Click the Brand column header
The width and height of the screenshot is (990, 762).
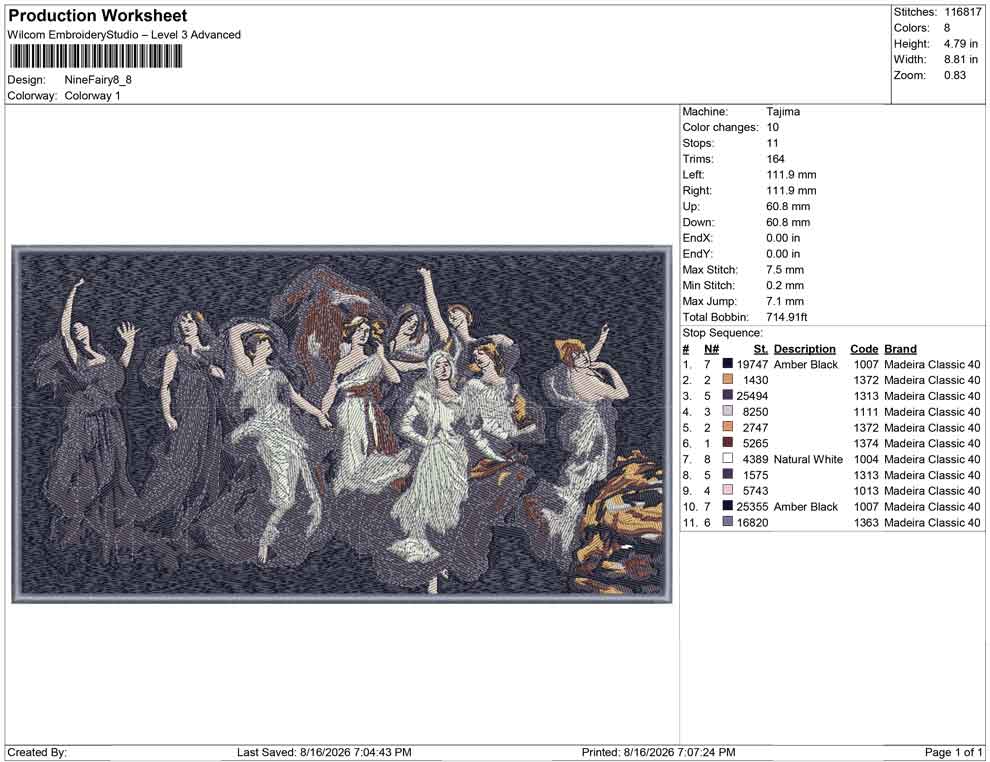point(900,349)
